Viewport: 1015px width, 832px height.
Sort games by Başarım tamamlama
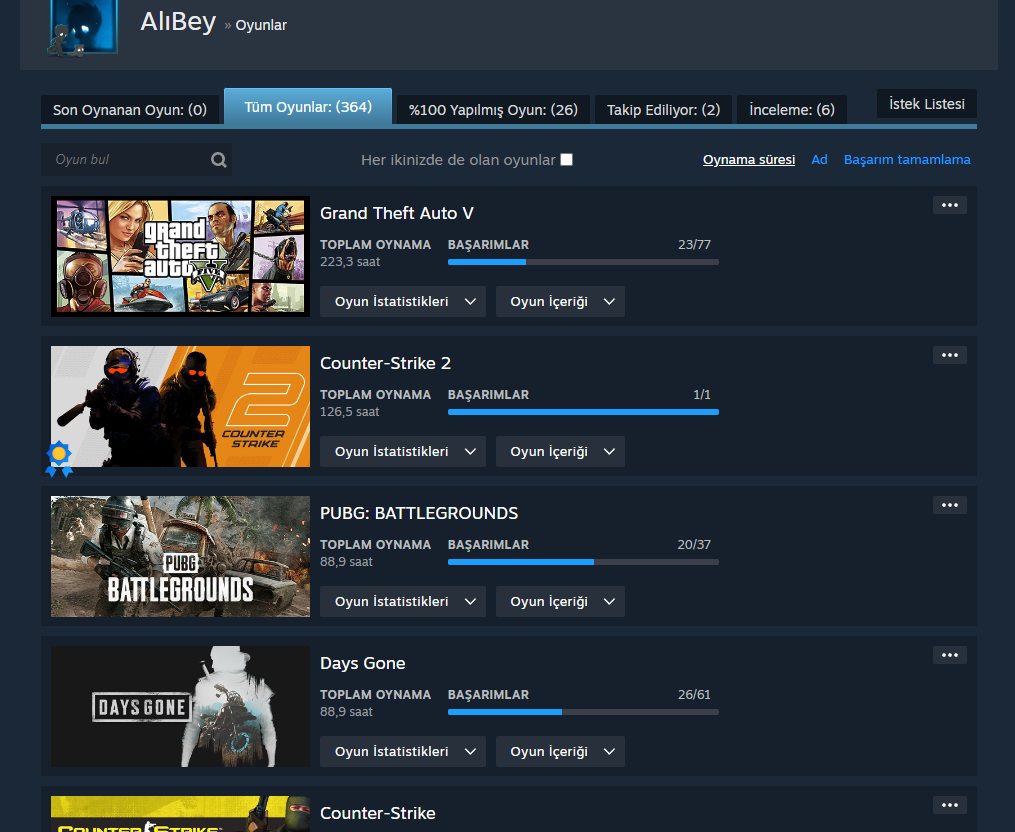907,159
